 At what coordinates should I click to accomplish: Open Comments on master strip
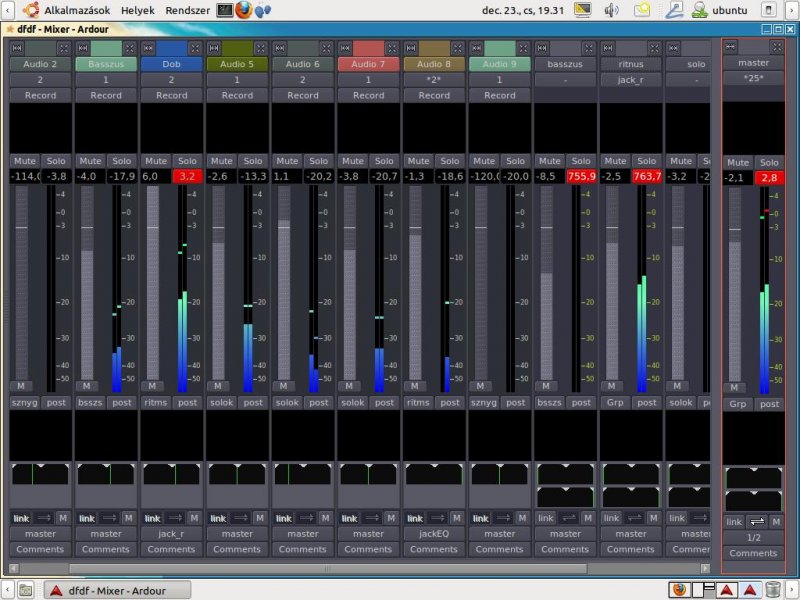point(754,553)
